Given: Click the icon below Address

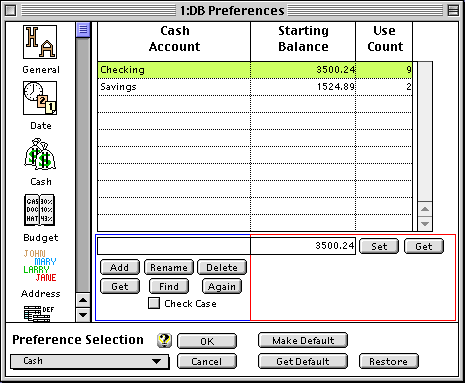Looking at the screenshot, I should tap(39, 314).
